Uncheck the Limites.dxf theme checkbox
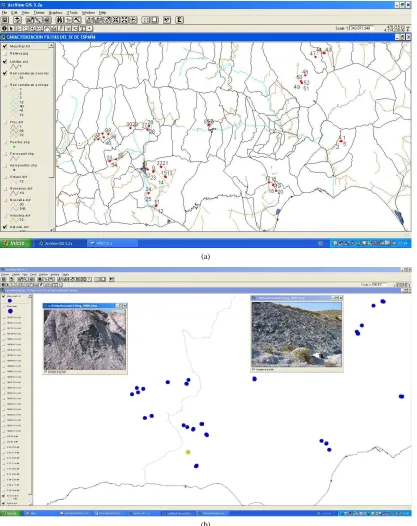This screenshot has width=417, height=526. 5,62
